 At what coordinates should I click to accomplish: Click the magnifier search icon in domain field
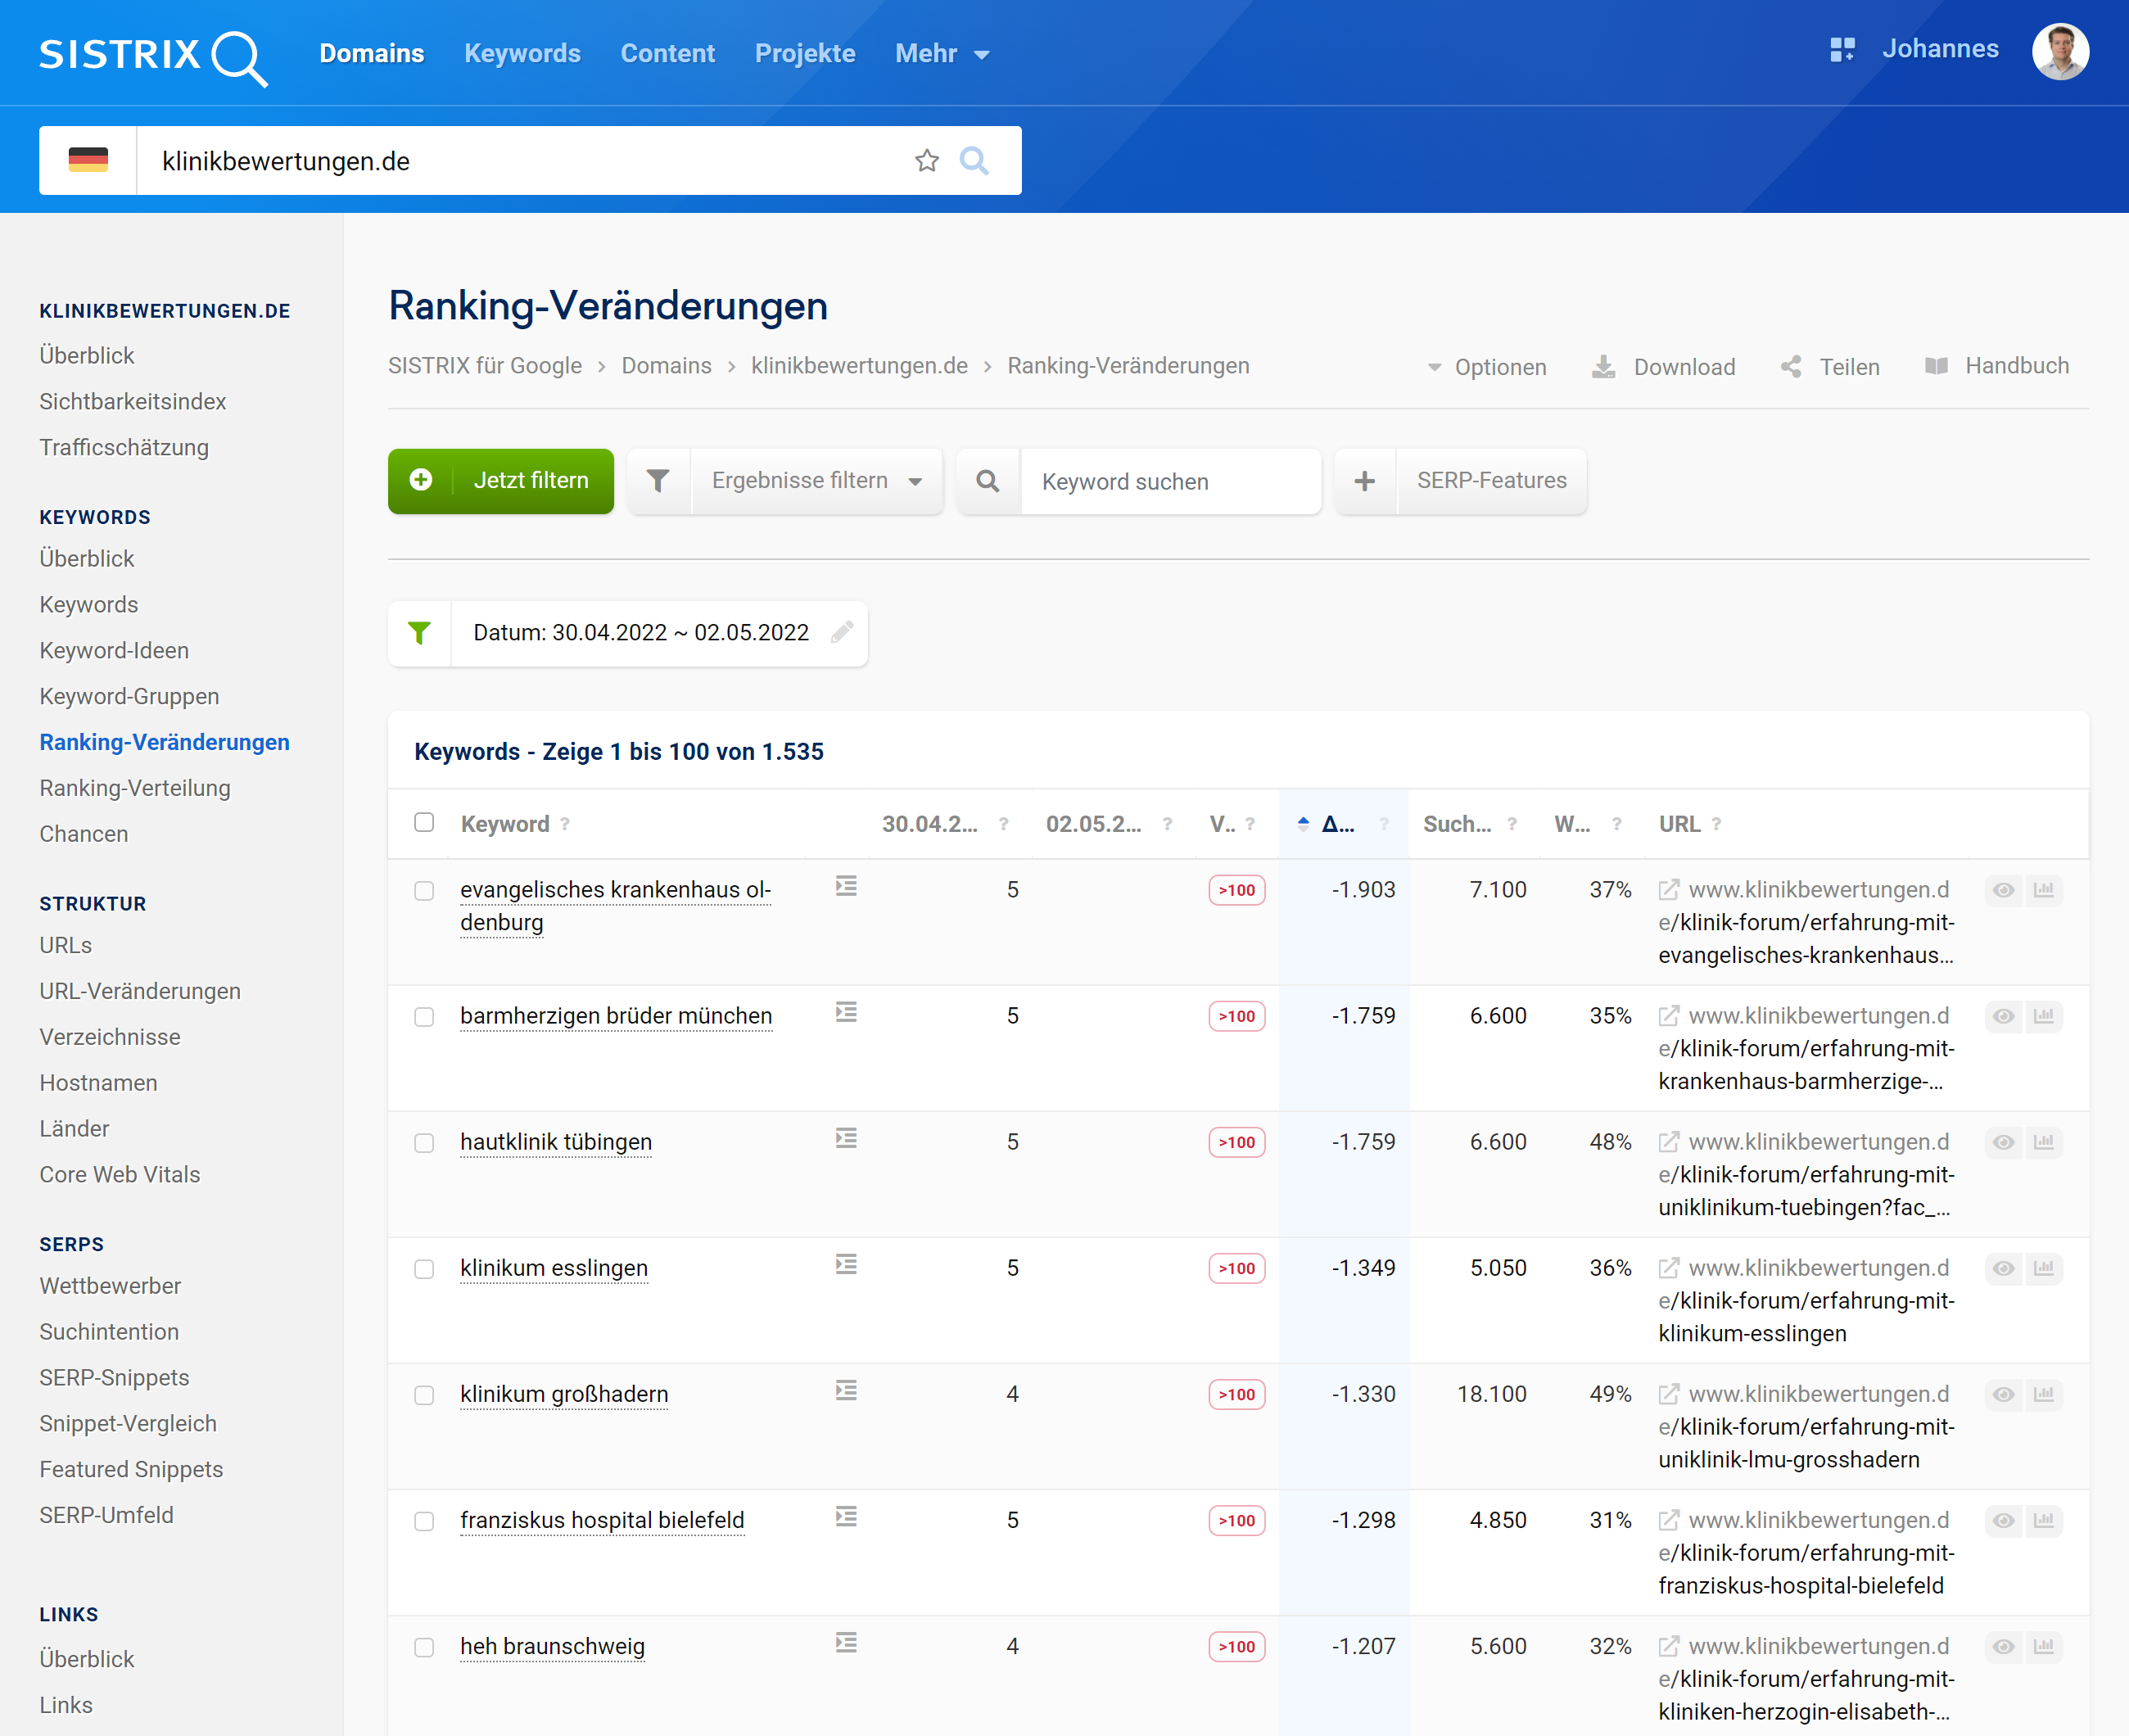[x=974, y=161]
